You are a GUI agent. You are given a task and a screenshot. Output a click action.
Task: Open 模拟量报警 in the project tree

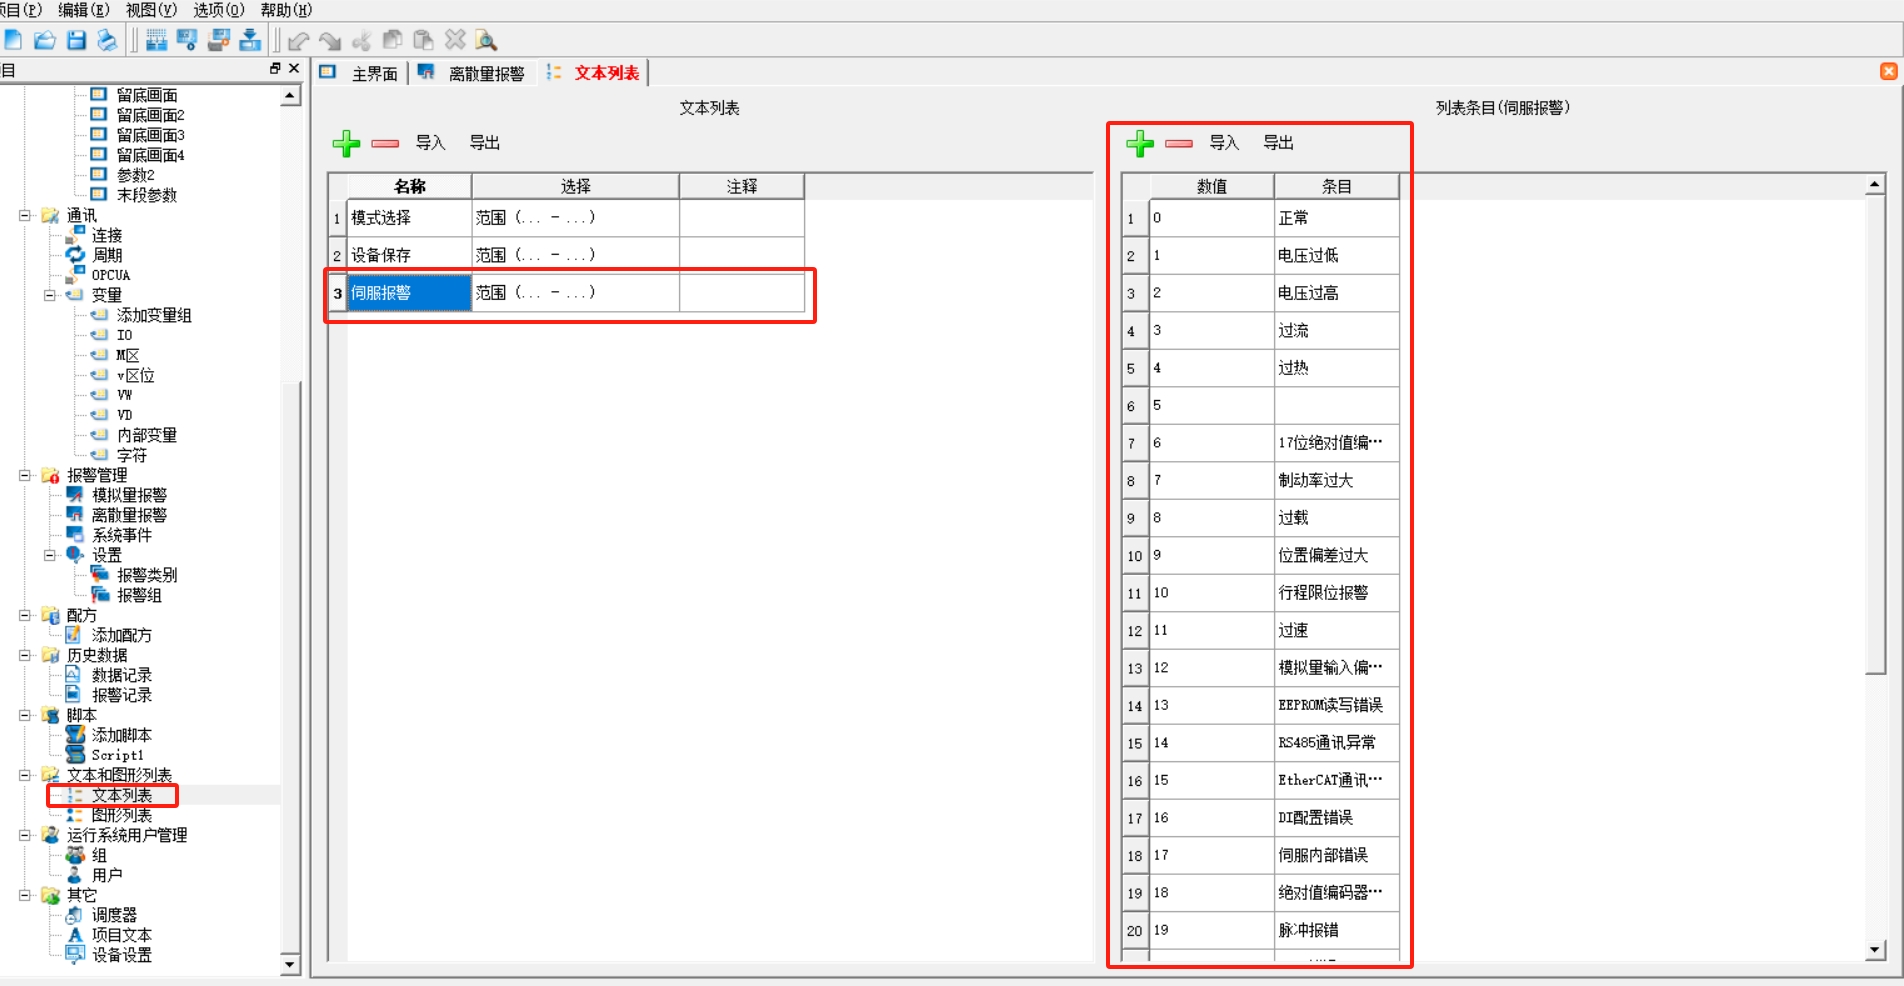tap(129, 496)
